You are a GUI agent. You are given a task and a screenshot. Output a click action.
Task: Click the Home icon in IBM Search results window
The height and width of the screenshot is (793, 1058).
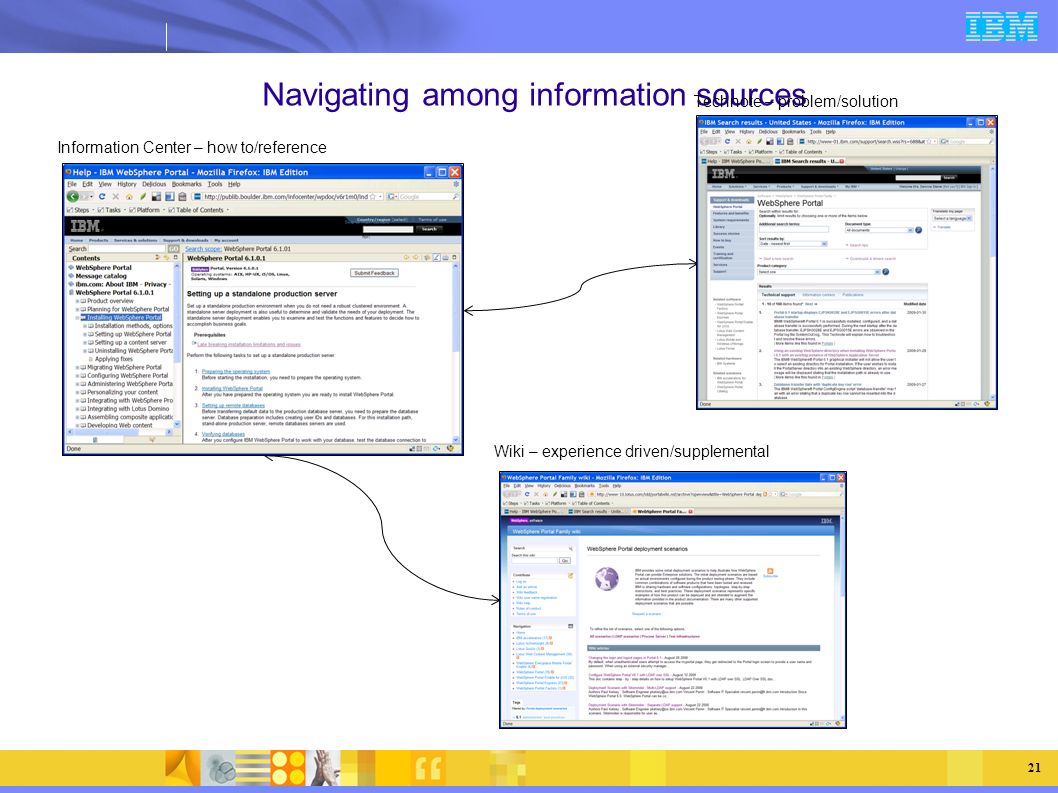pyautogui.click(x=748, y=142)
